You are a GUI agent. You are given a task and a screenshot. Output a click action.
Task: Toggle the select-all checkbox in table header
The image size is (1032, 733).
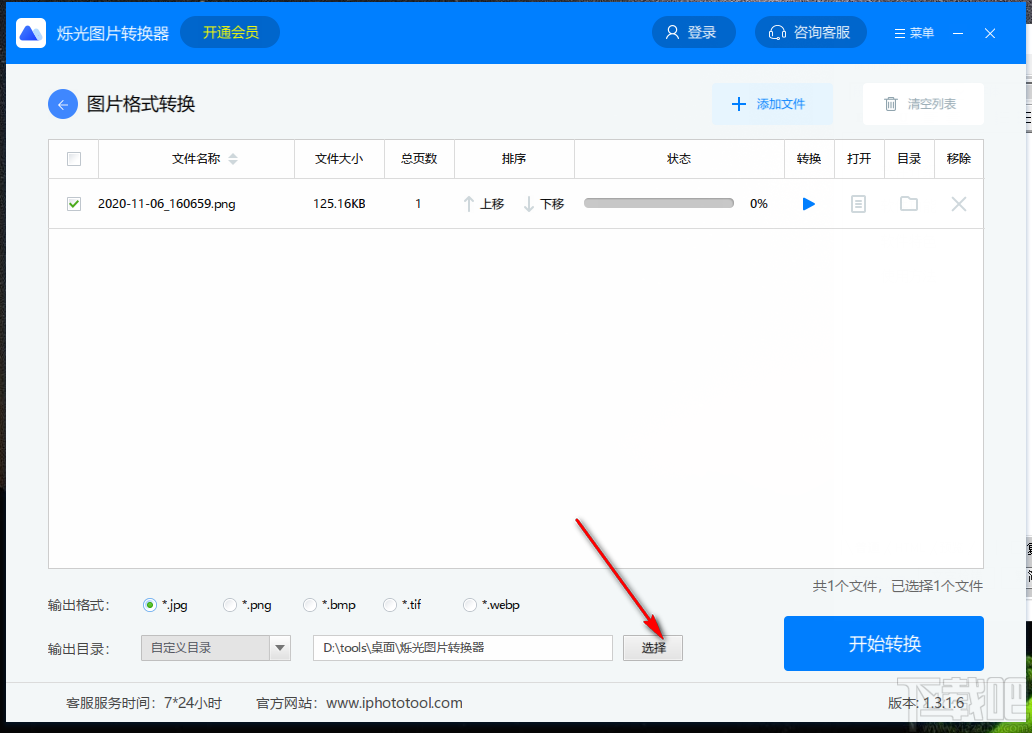pyautogui.click(x=72, y=158)
